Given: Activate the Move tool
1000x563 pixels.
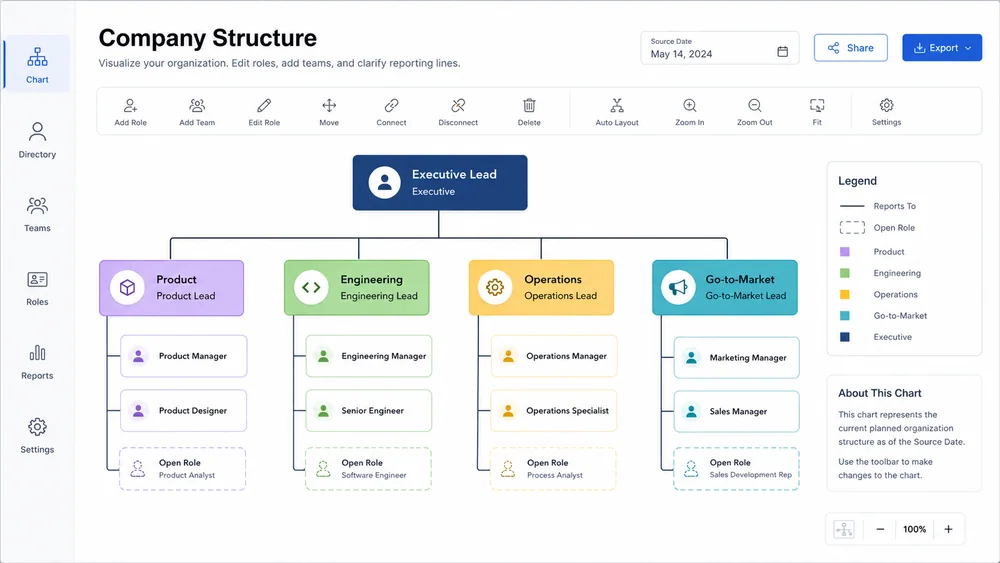Looking at the screenshot, I should pyautogui.click(x=329, y=112).
